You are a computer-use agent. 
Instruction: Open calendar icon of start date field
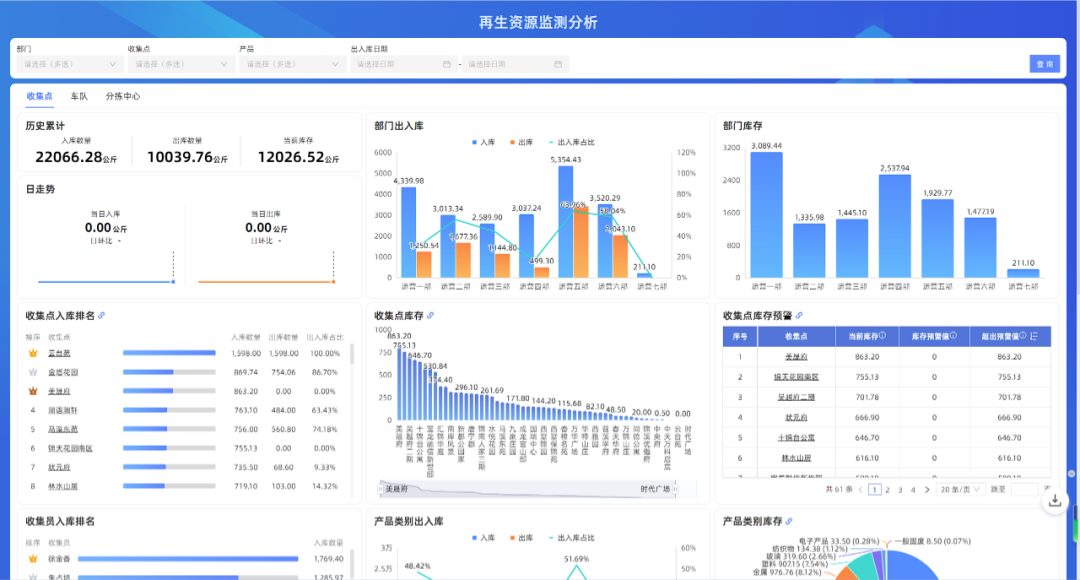447,64
